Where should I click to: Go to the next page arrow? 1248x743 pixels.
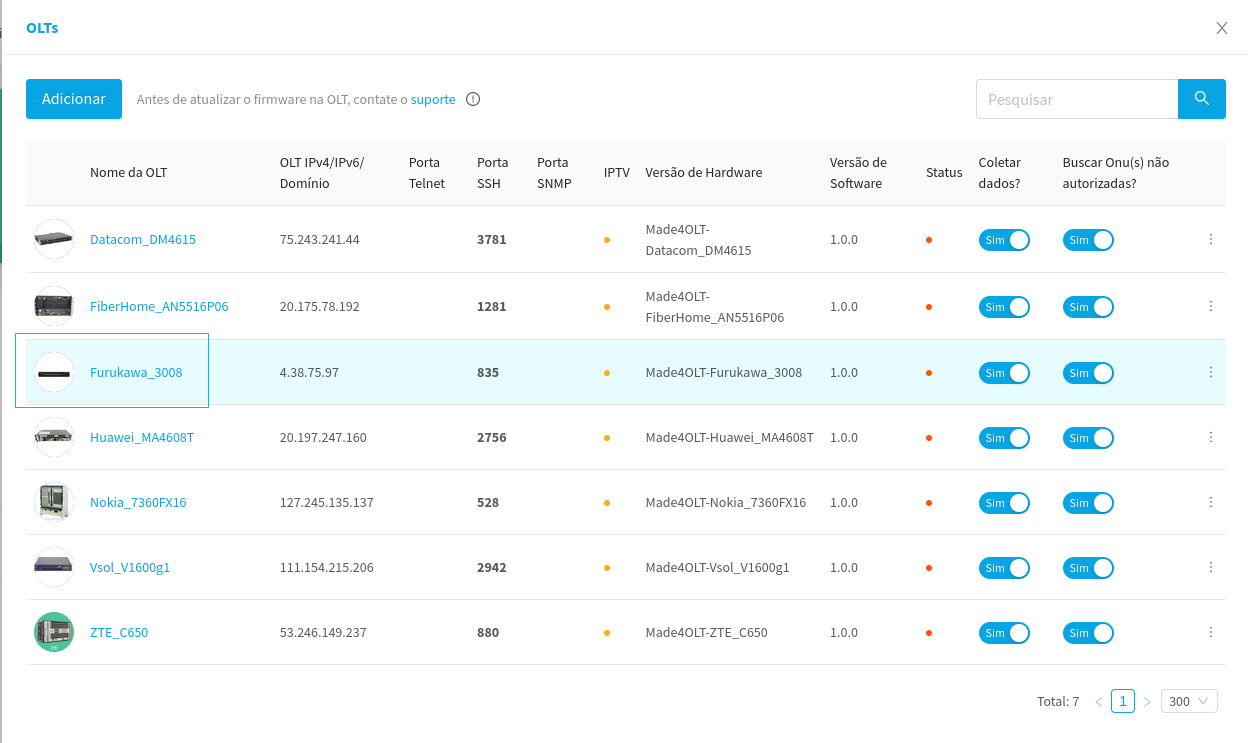1147,702
